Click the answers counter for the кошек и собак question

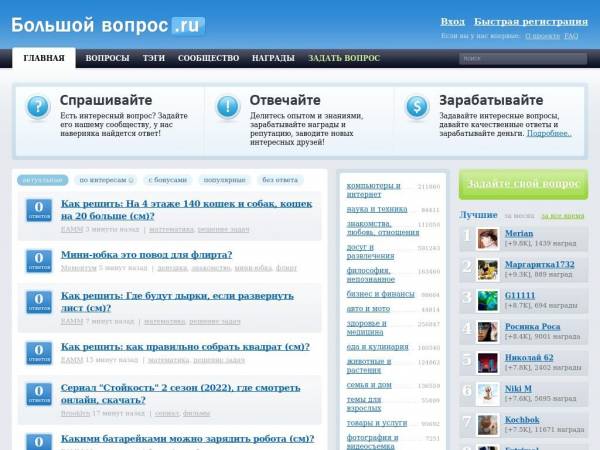point(39,210)
